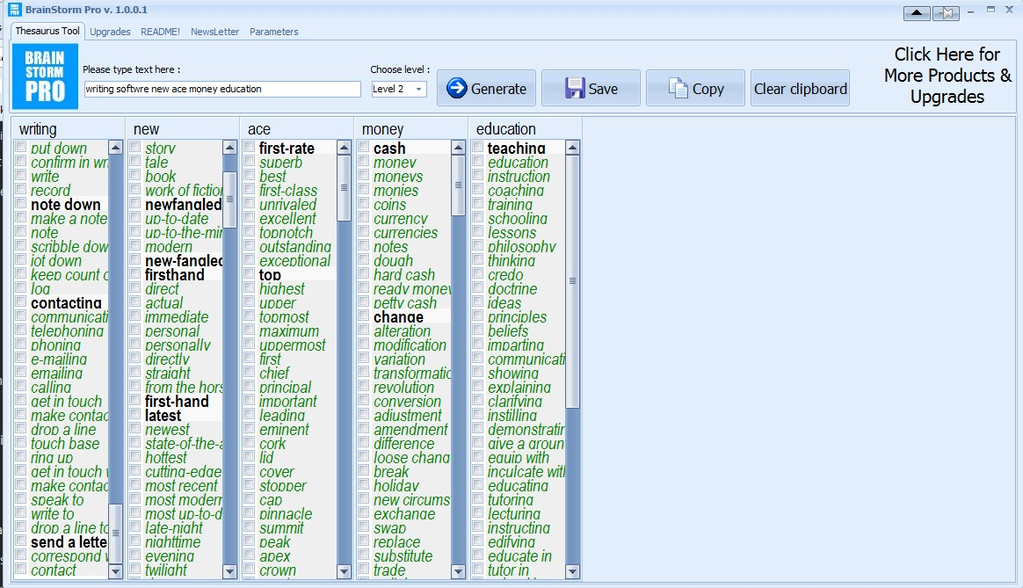Click 'Click Here for More Products & Upgrades'
This screenshot has height=588, width=1023.
pyautogui.click(x=947, y=76)
